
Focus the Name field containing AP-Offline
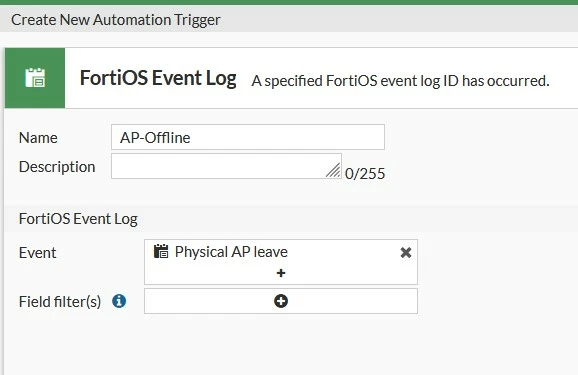[248, 137]
